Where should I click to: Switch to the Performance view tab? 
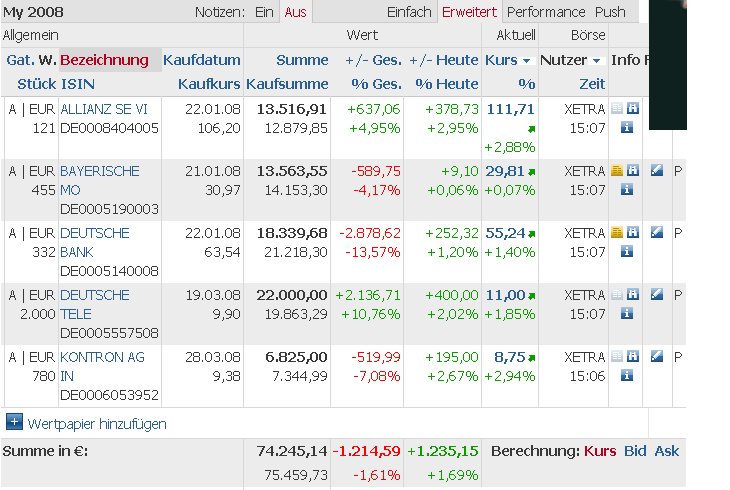(546, 12)
